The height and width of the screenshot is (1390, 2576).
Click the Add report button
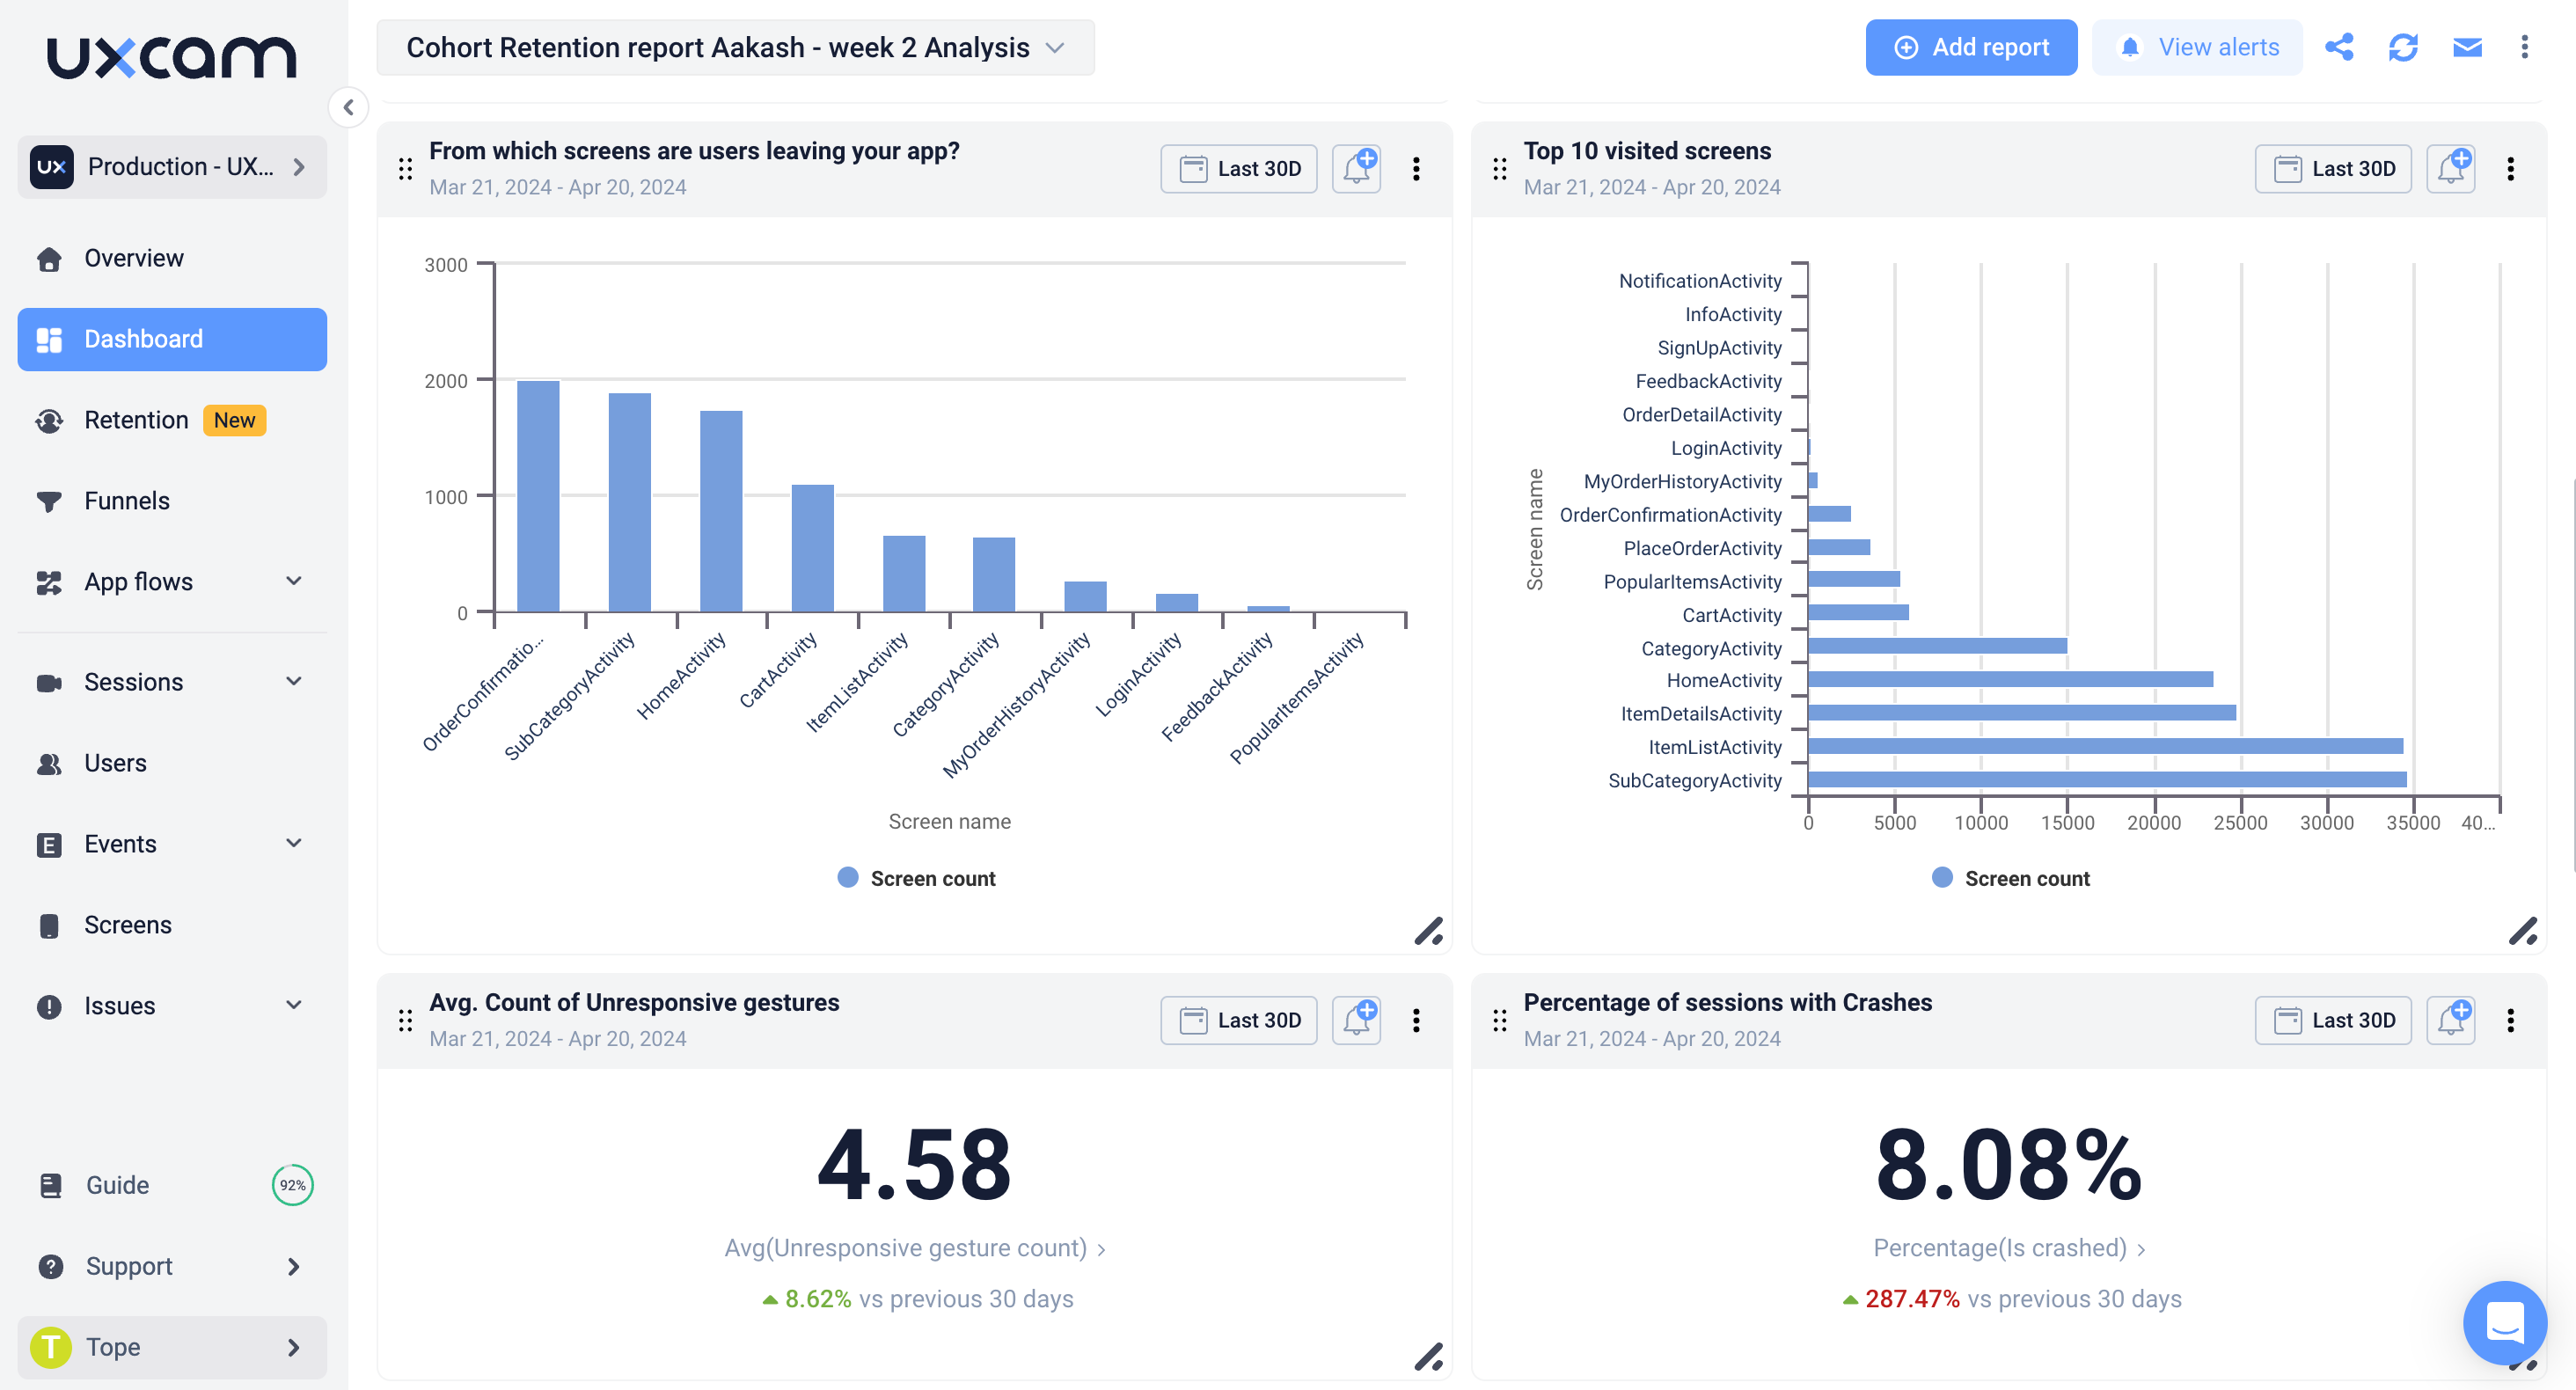1970,47
